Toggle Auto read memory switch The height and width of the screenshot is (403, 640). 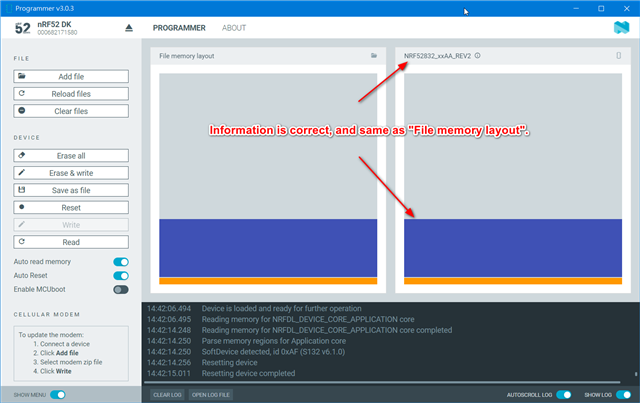[x=121, y=262]
